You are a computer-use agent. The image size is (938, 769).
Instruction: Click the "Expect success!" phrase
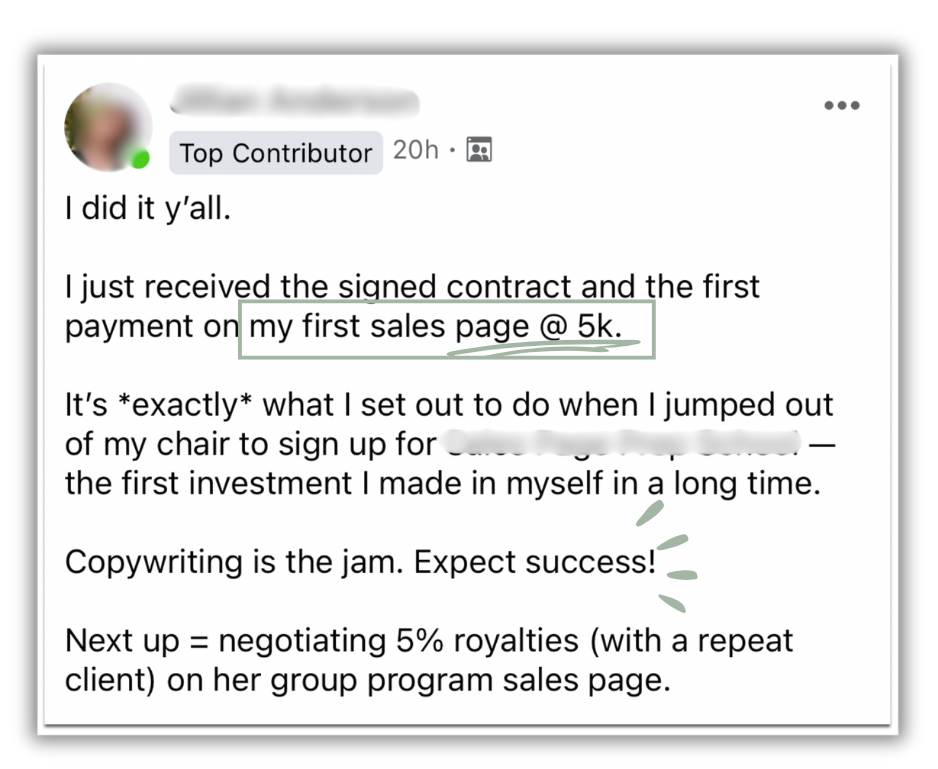point(534,561)
